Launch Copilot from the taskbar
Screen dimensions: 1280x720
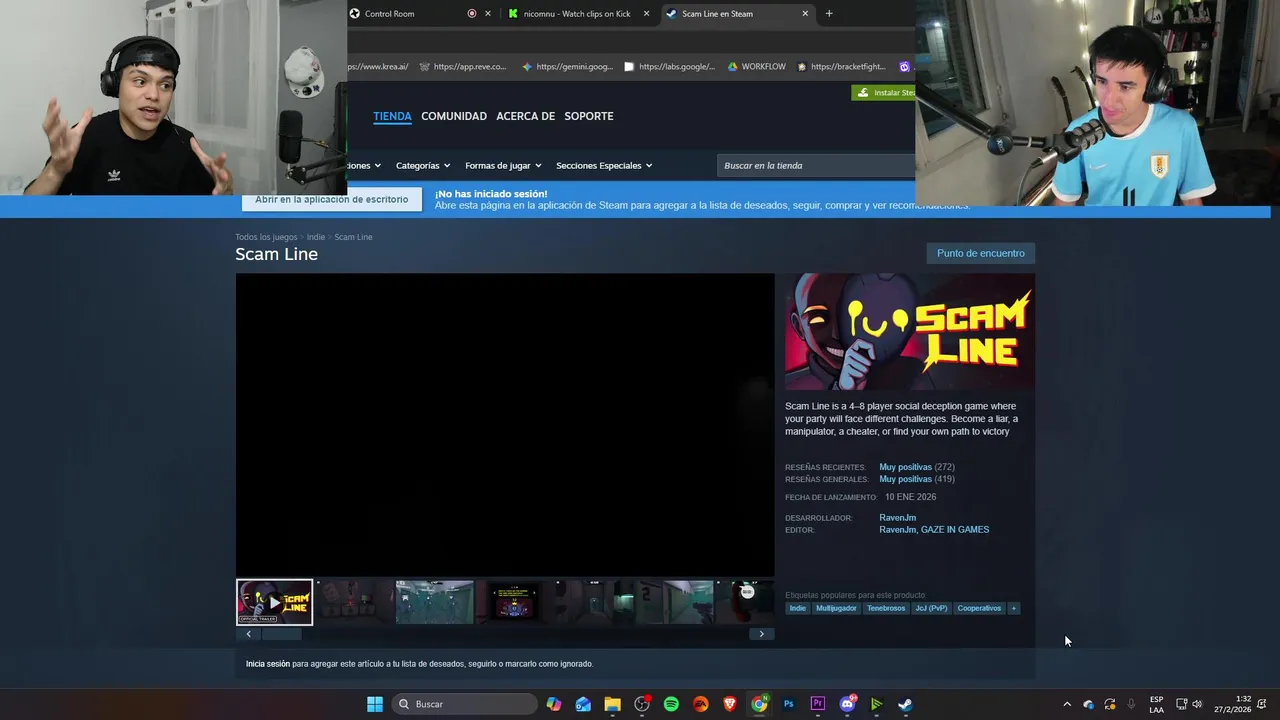point(554,704)
